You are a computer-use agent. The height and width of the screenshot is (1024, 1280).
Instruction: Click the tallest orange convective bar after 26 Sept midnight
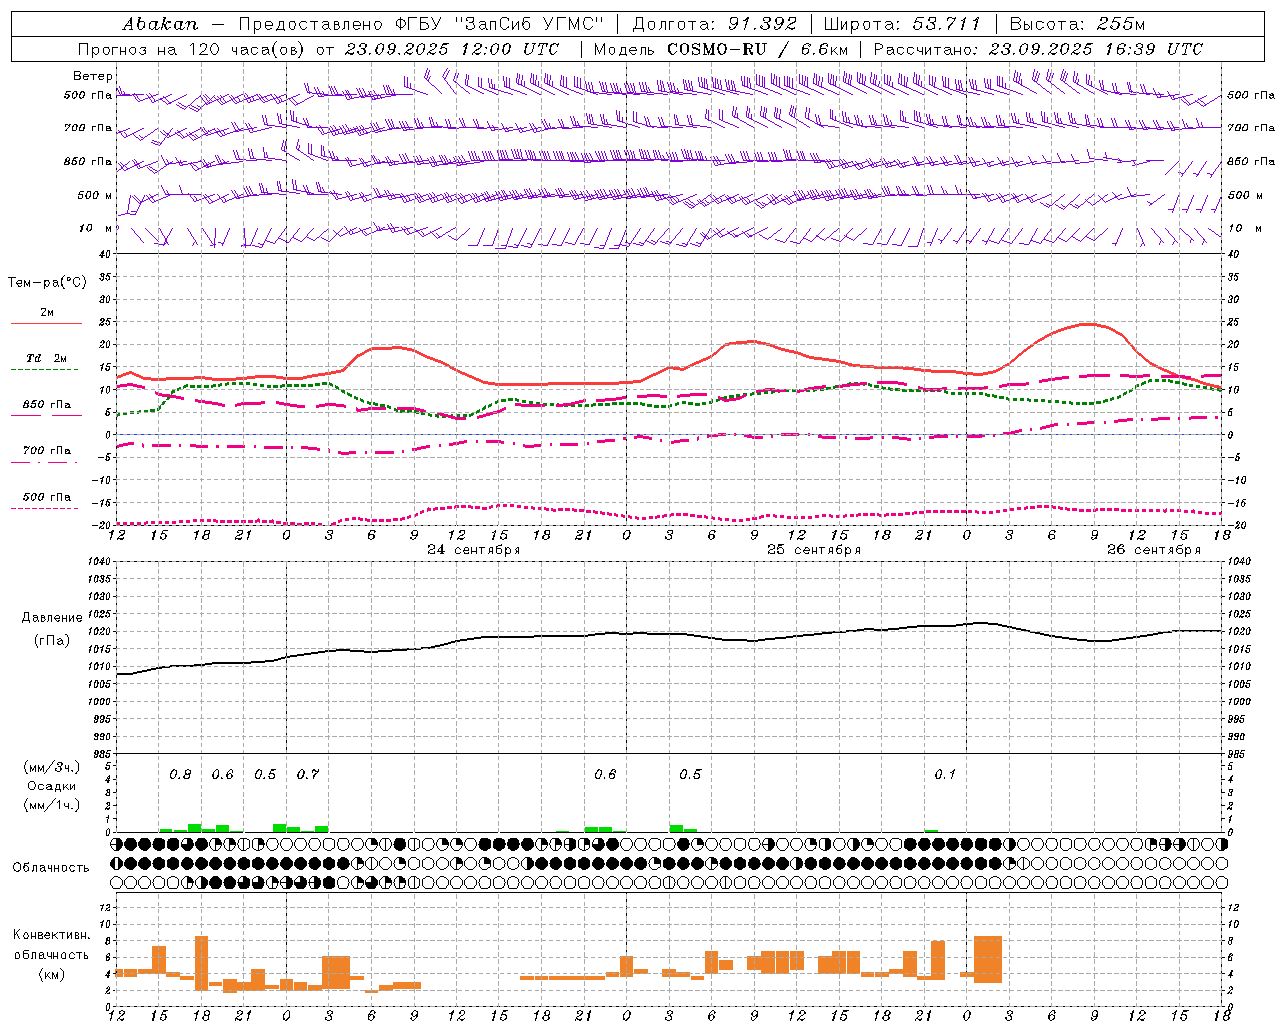tap(988, 959)
